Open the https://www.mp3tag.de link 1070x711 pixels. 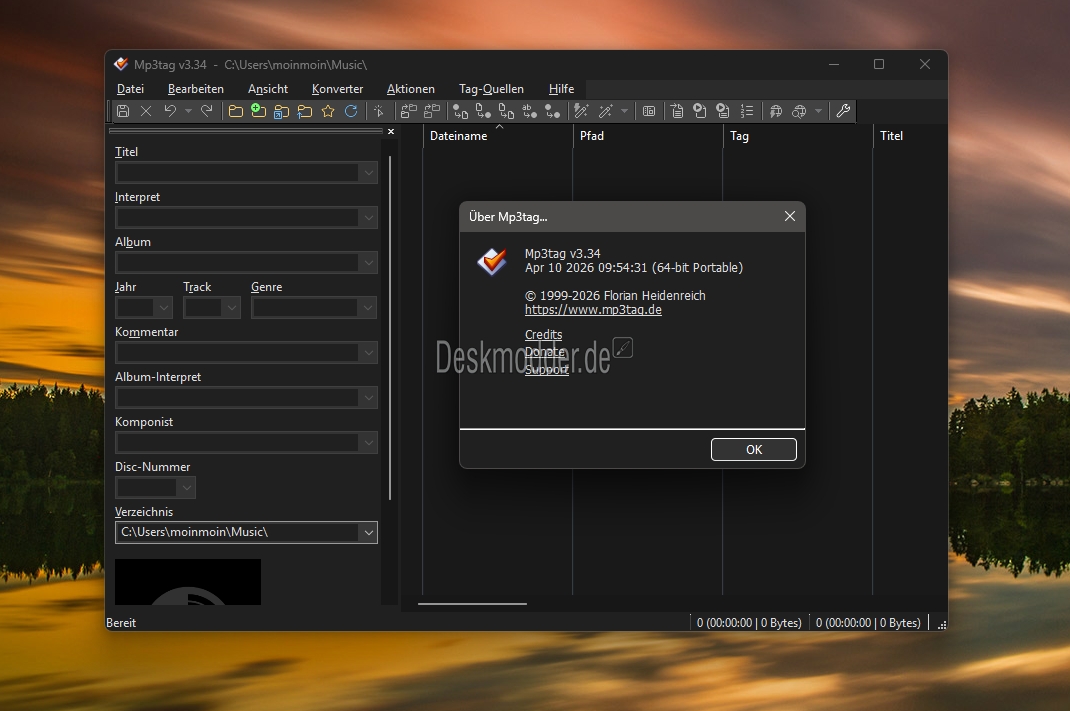[x=592, y=310]
